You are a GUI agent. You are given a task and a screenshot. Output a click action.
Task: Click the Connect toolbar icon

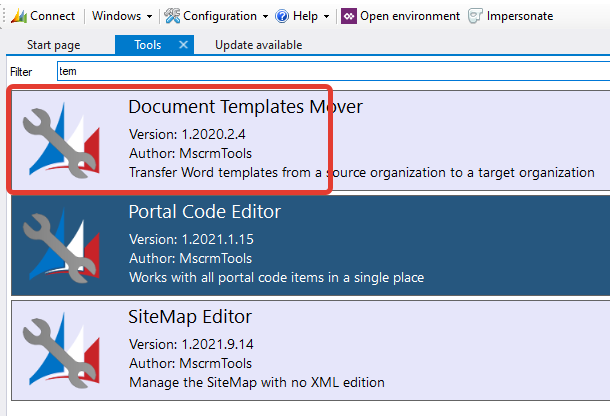[x=19, y=16]
